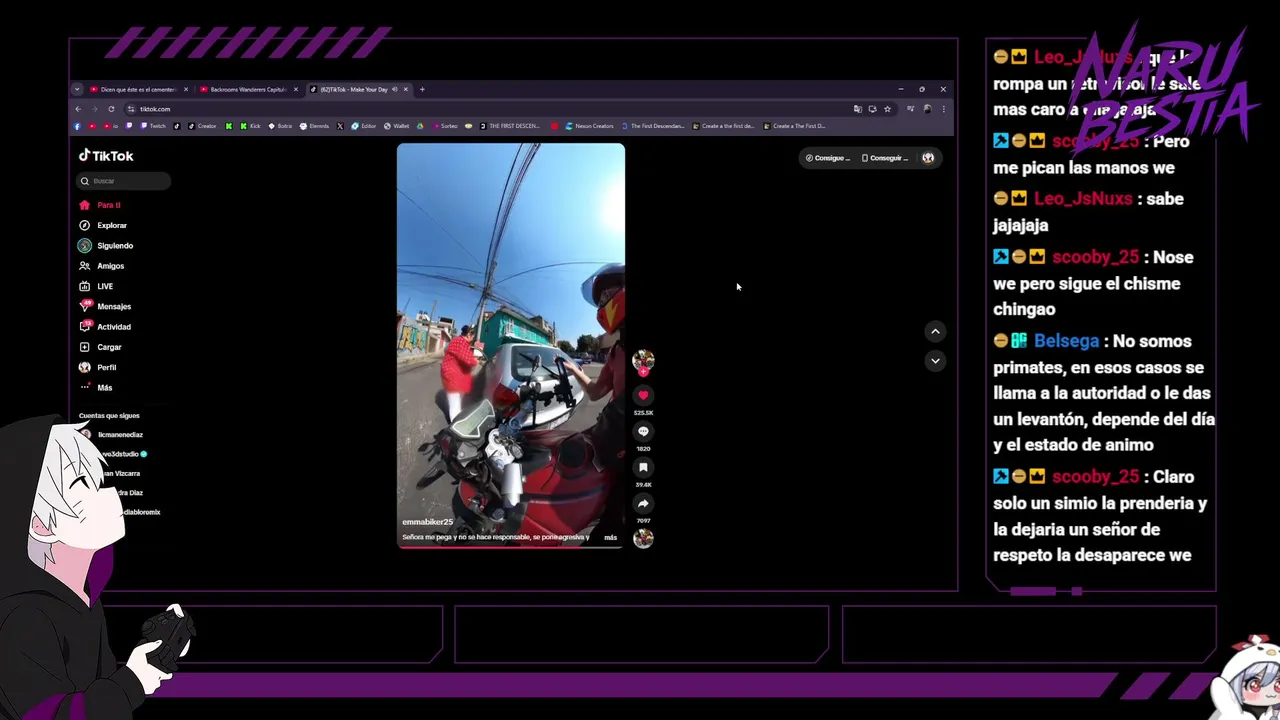This screenshot has height=720, width=1280.
Task: Open the Sorteo bookmark
Action: coord(444,126)
